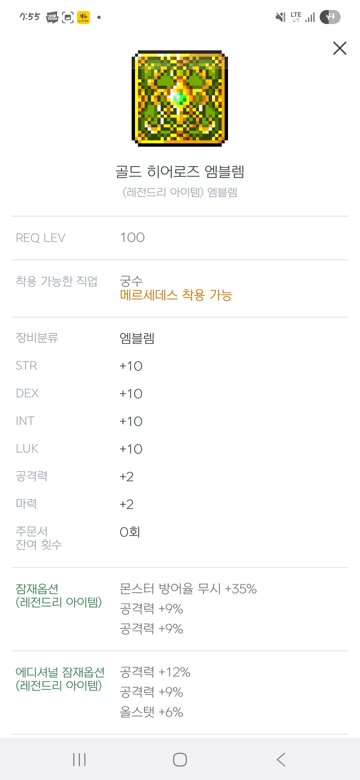This screenshot has height=780, width=360.
Task: Tap the 몬스터 방어율 무시 +35% line
Action: (188, 589)
